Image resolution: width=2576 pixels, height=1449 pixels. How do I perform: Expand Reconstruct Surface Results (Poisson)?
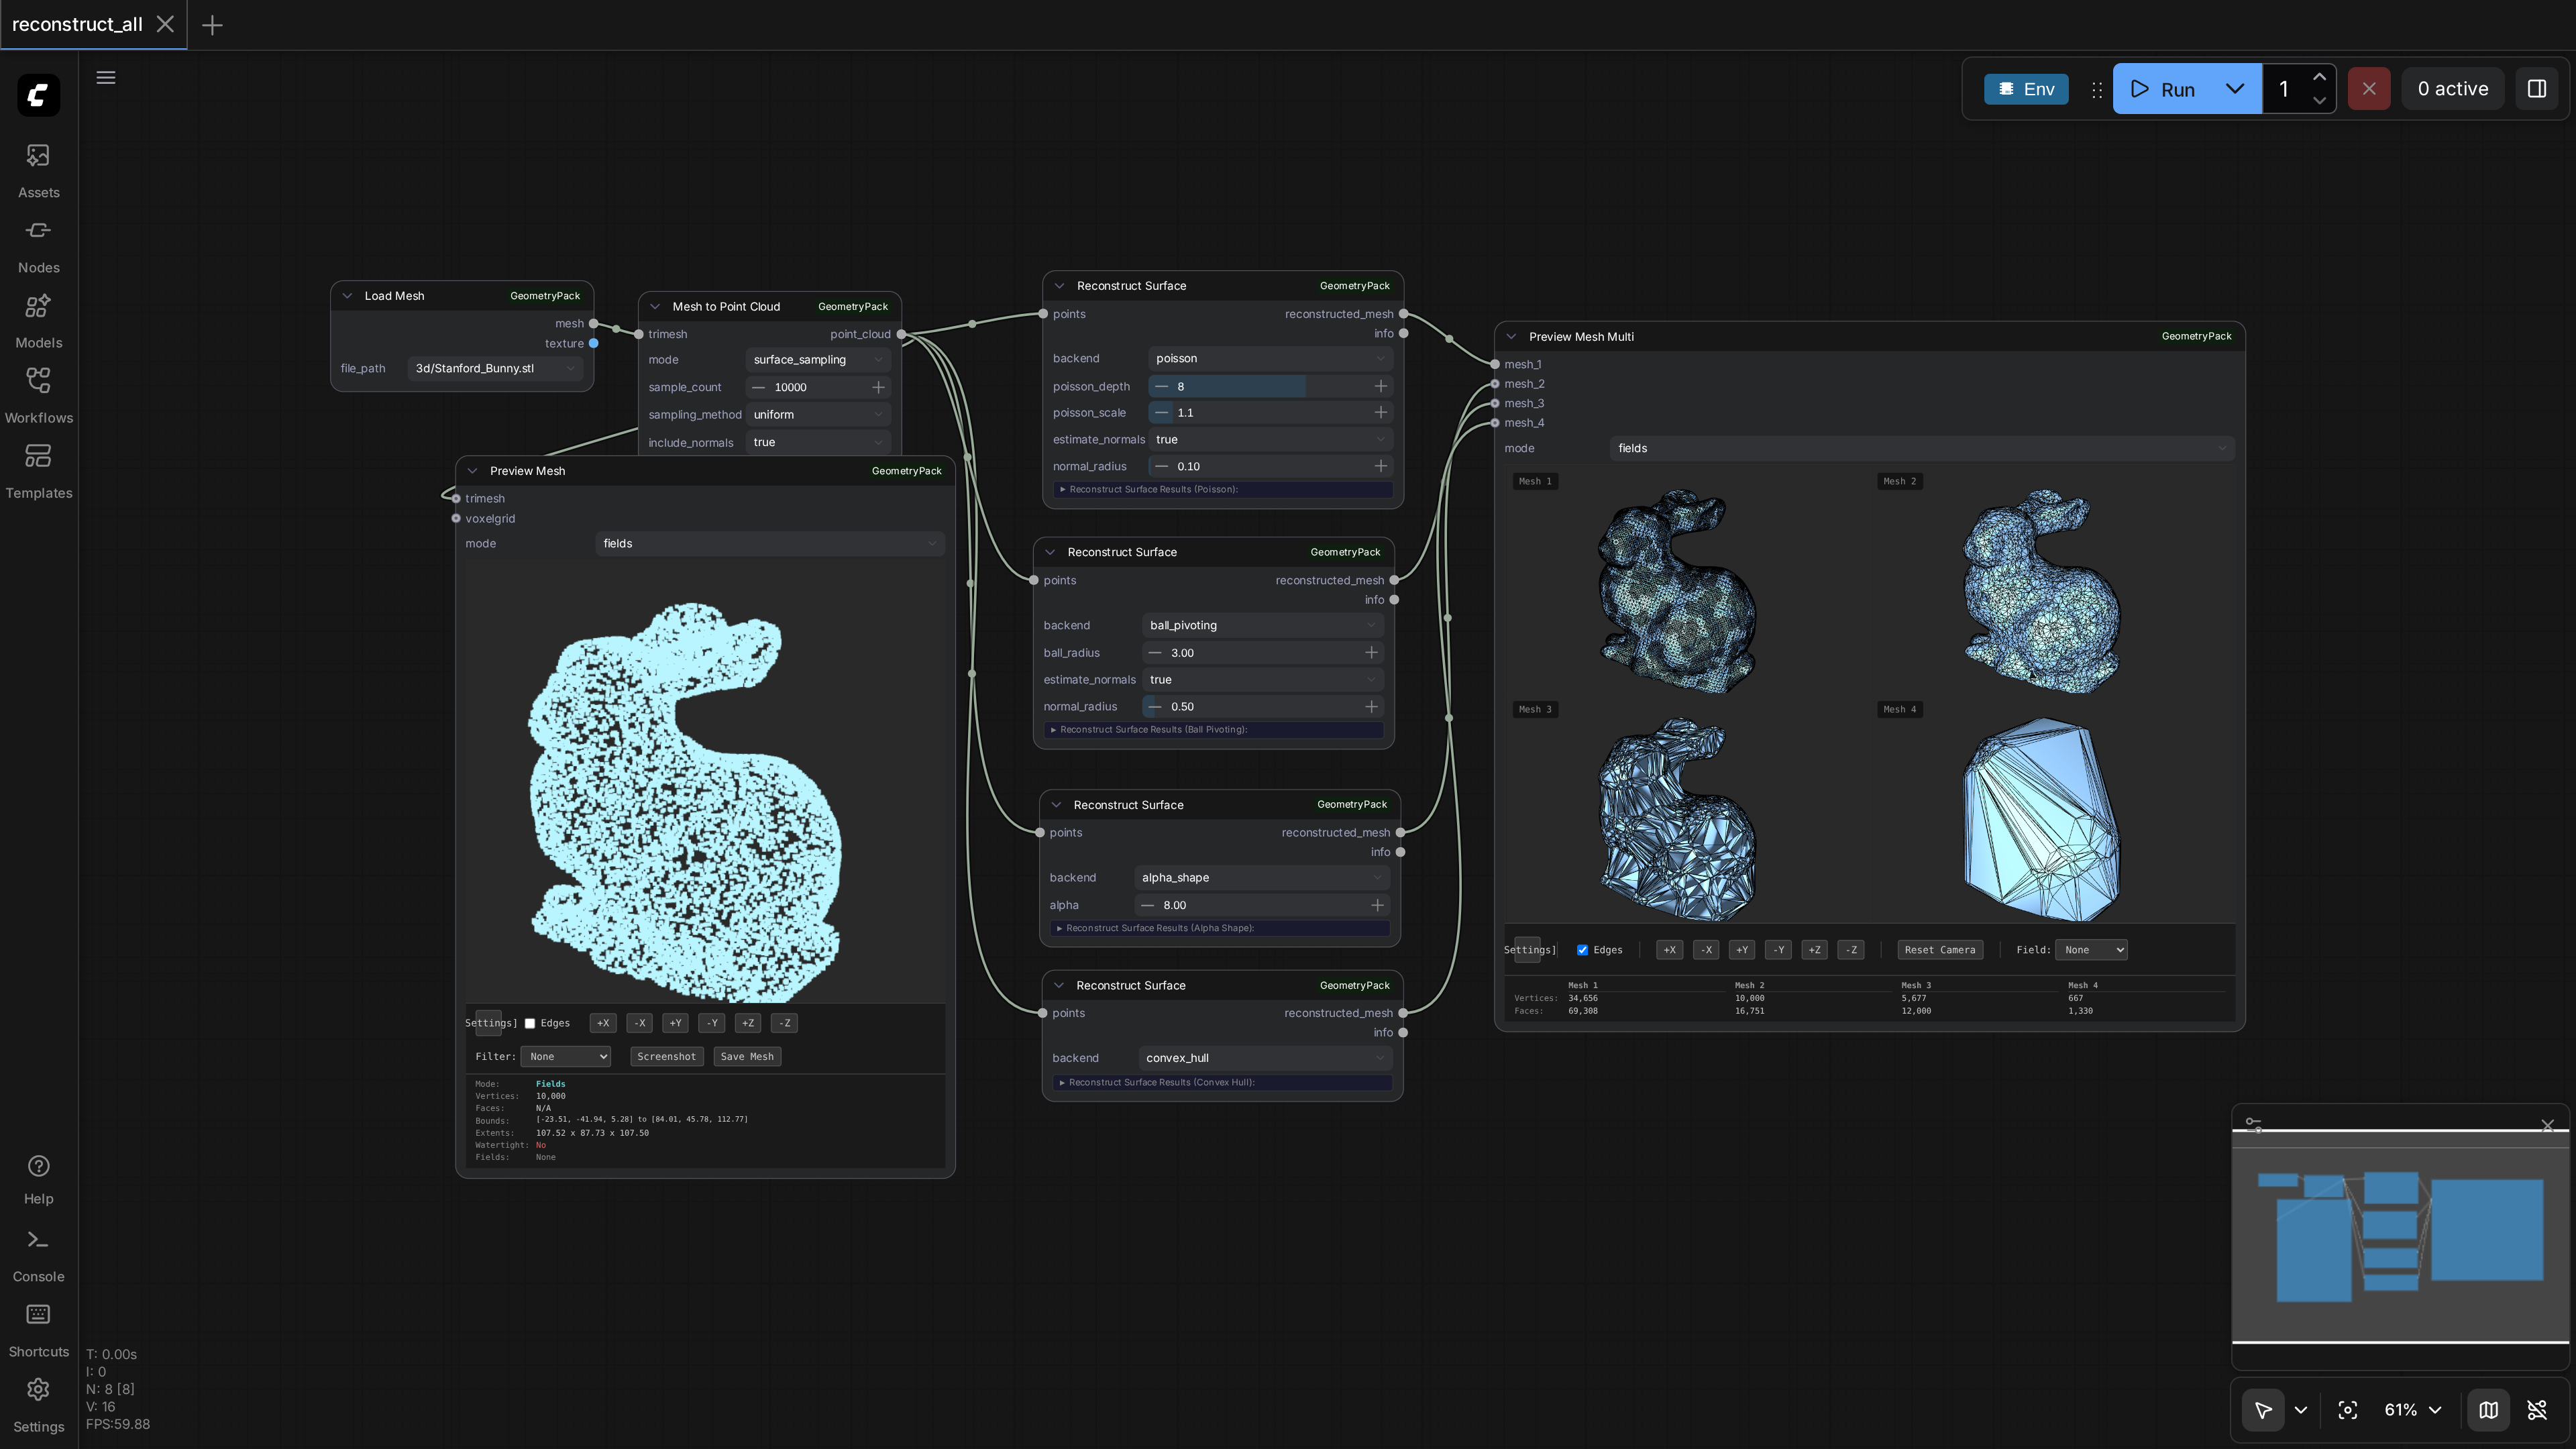coord(1223,490)
